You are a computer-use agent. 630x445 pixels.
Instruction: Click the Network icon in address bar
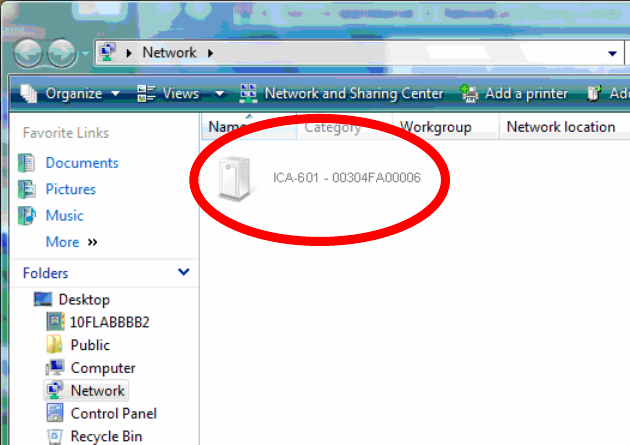click(108, 52)
